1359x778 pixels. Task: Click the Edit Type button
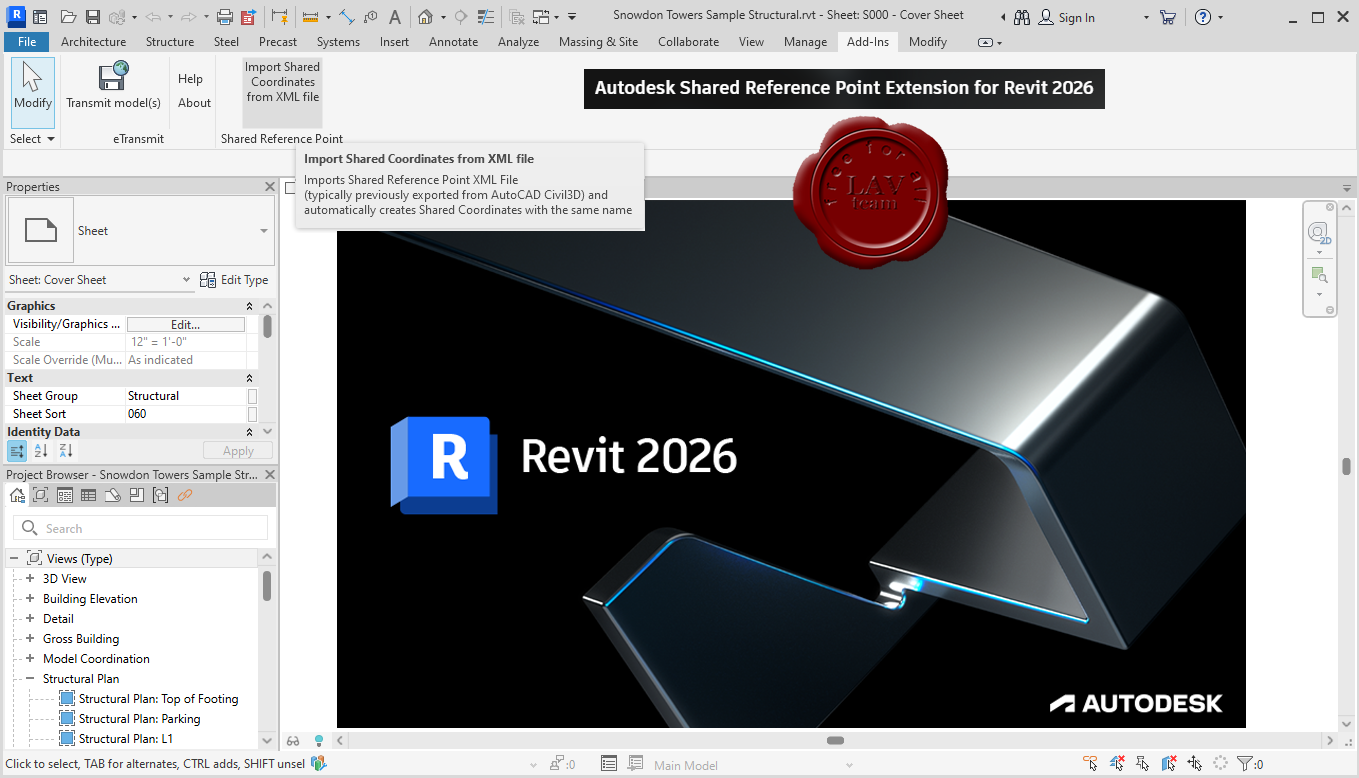click(x=234, y=280)
